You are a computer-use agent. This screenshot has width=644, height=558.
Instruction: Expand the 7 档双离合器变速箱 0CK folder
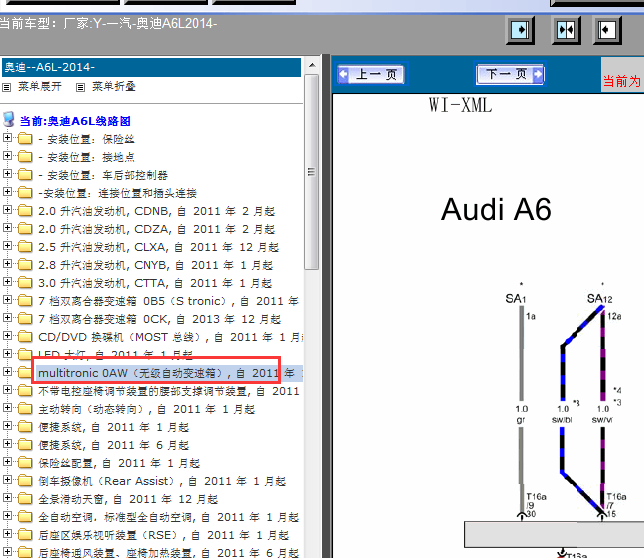tap(7, 318)
